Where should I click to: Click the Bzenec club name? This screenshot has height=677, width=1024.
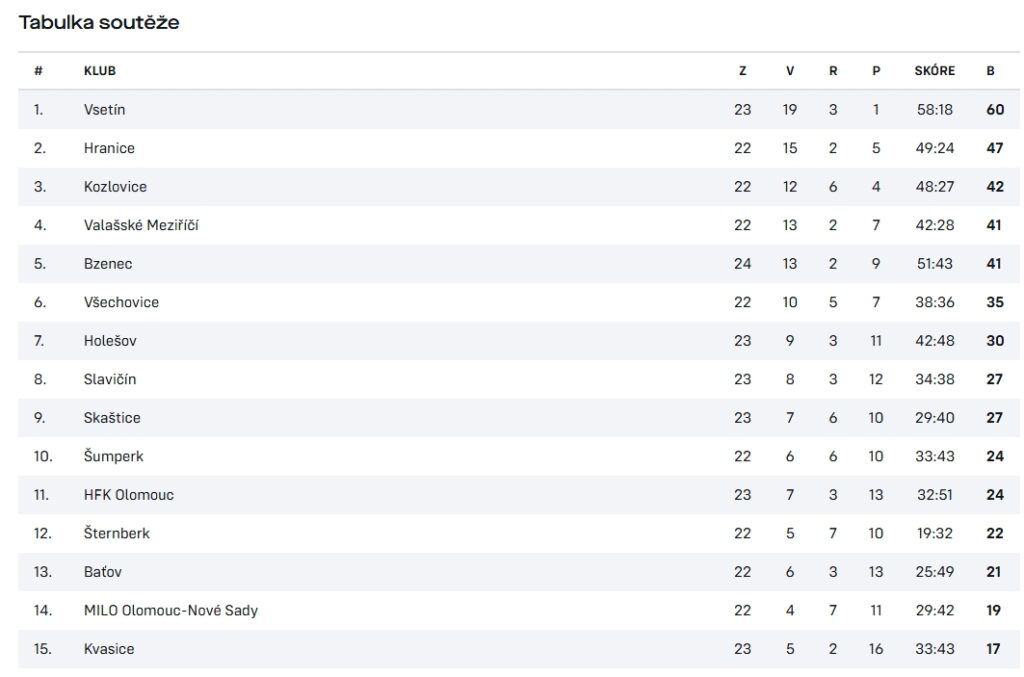(x=108, y=264)
